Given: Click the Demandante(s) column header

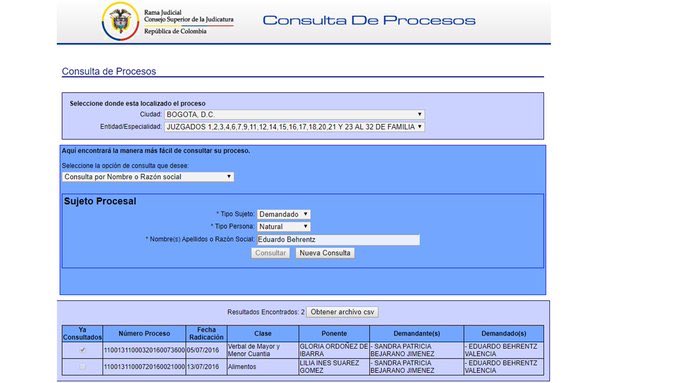Looking at the screenshot, I should [417, 334].
